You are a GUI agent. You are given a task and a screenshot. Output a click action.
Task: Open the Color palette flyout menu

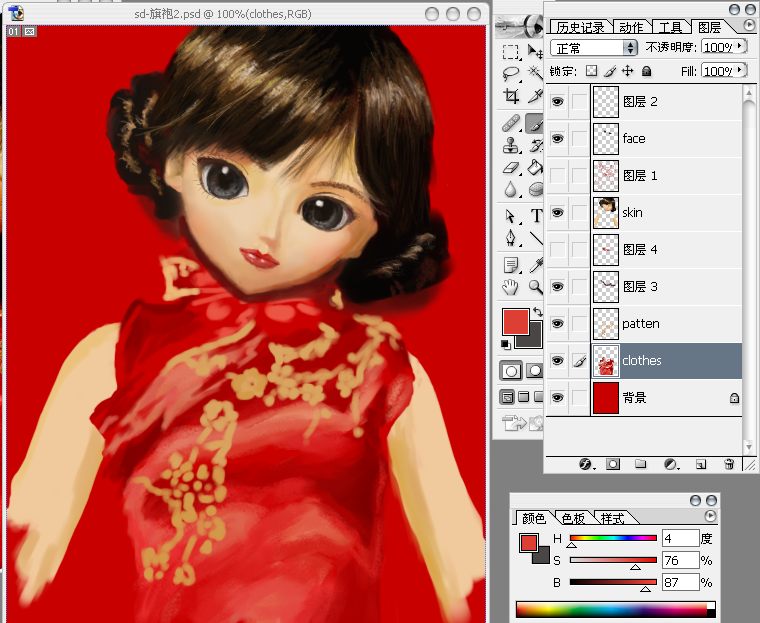[710, 516]
